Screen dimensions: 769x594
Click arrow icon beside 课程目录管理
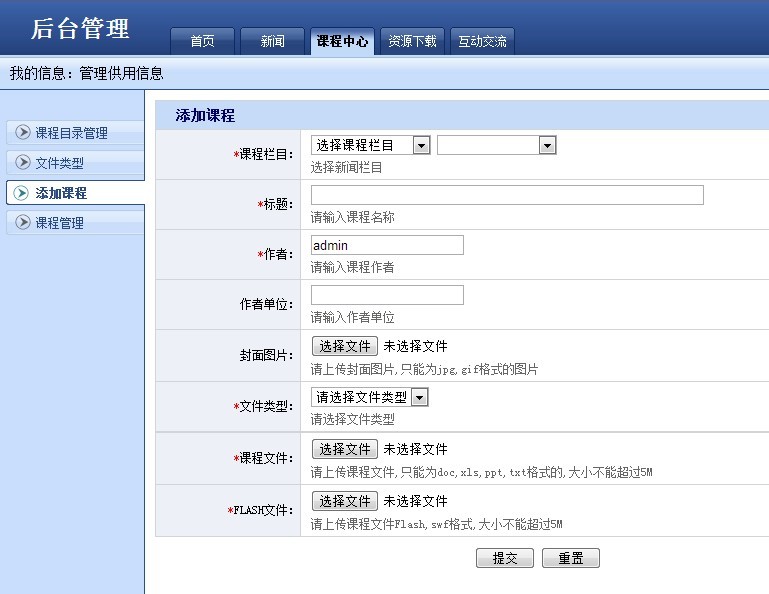click(x=23, y=132)
